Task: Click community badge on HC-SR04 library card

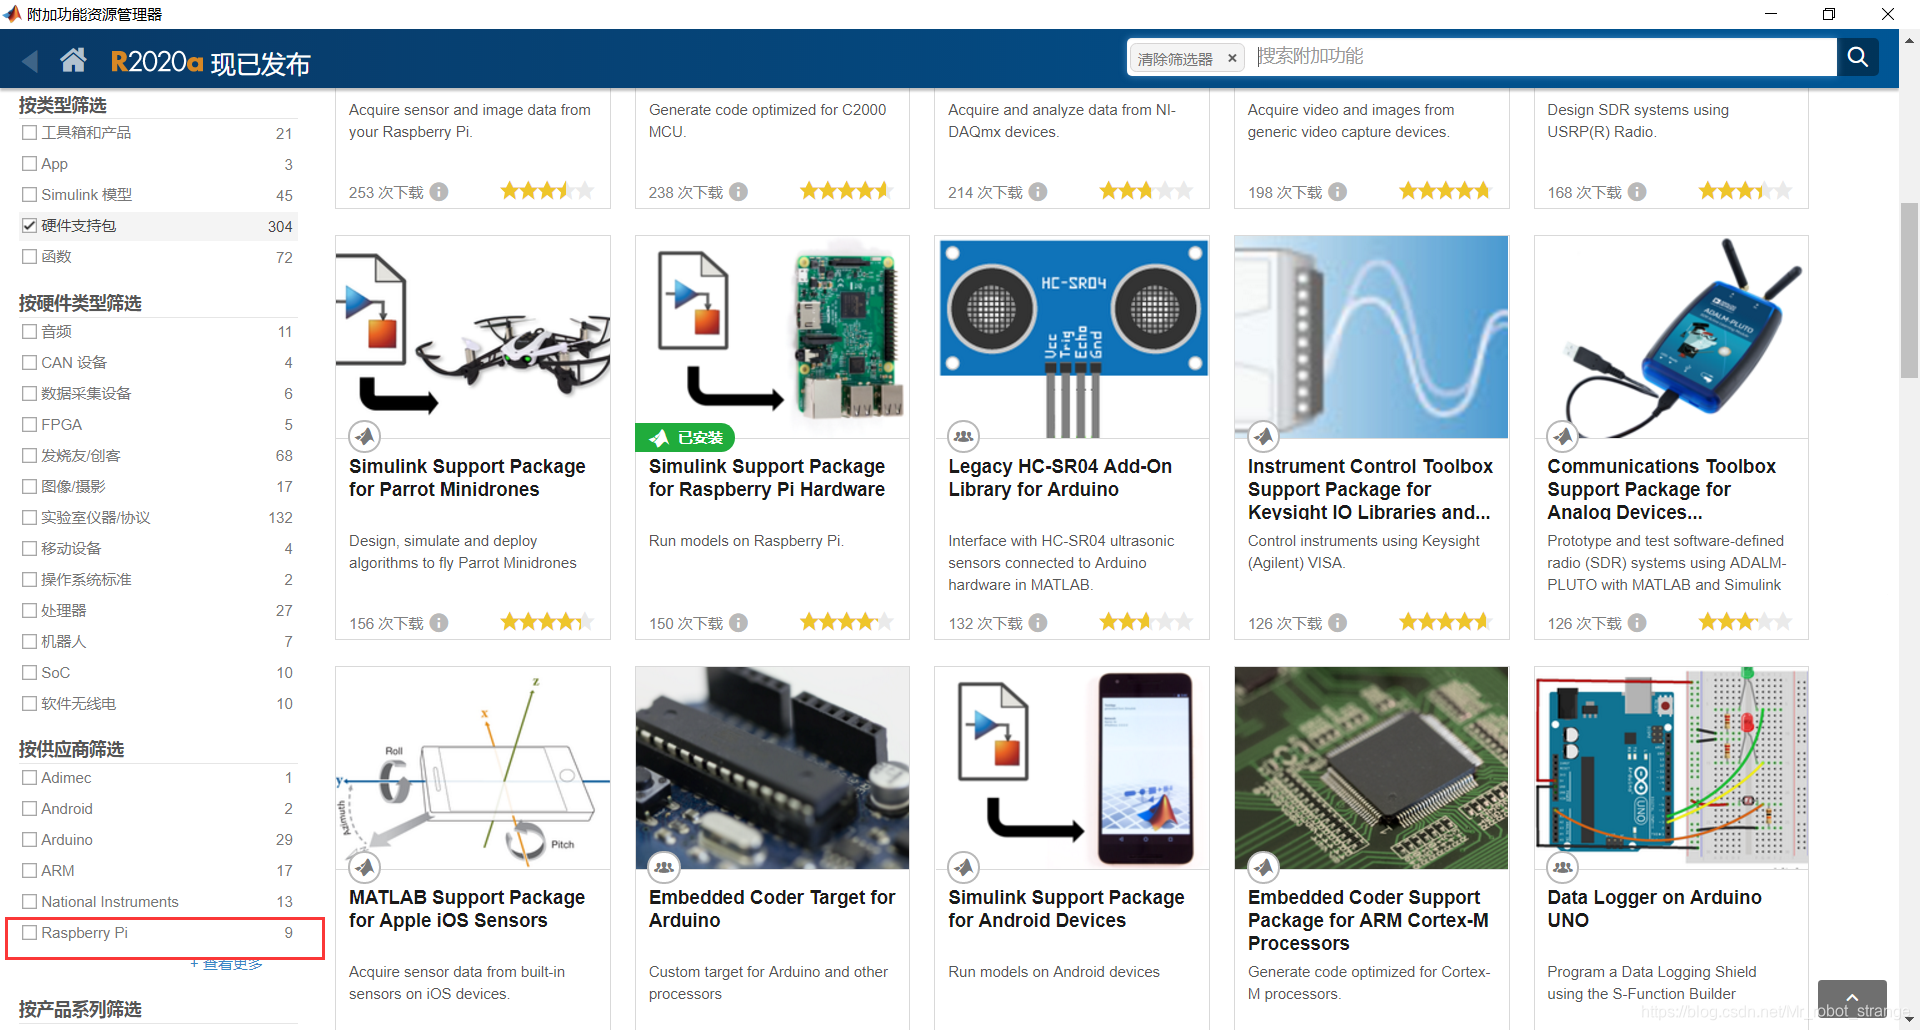Action: (x=963, y=436)
